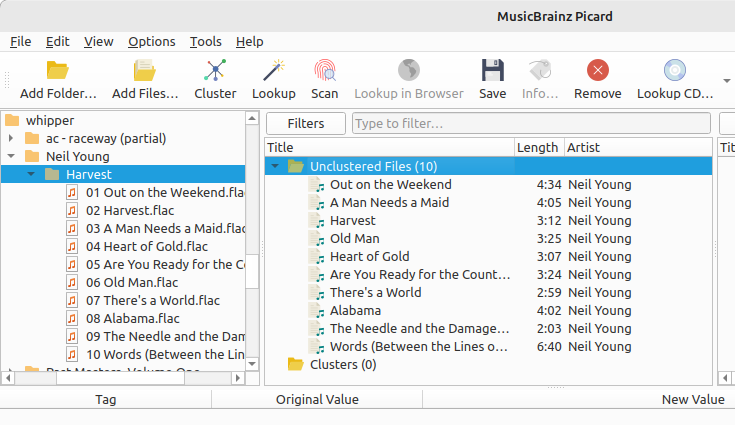Click the Harvest track file icon
The width and height of the screenshot is (735, 425).
point(316,221)
